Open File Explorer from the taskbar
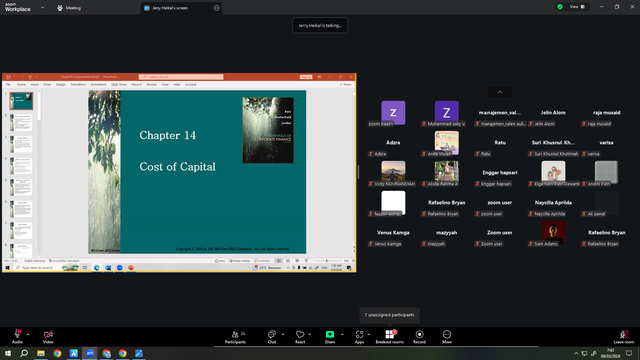 point(41,353)
